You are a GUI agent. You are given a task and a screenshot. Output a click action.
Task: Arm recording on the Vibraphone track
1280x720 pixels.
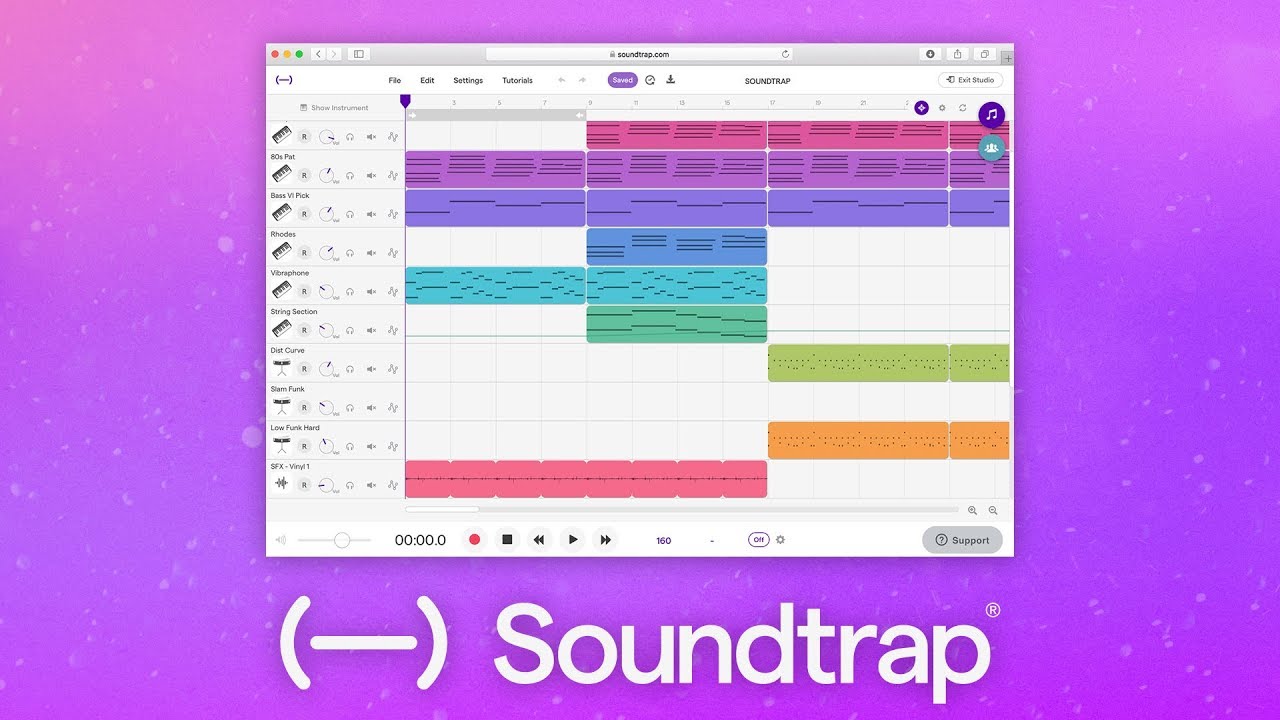pyautogui.click(x=304, y=291)
